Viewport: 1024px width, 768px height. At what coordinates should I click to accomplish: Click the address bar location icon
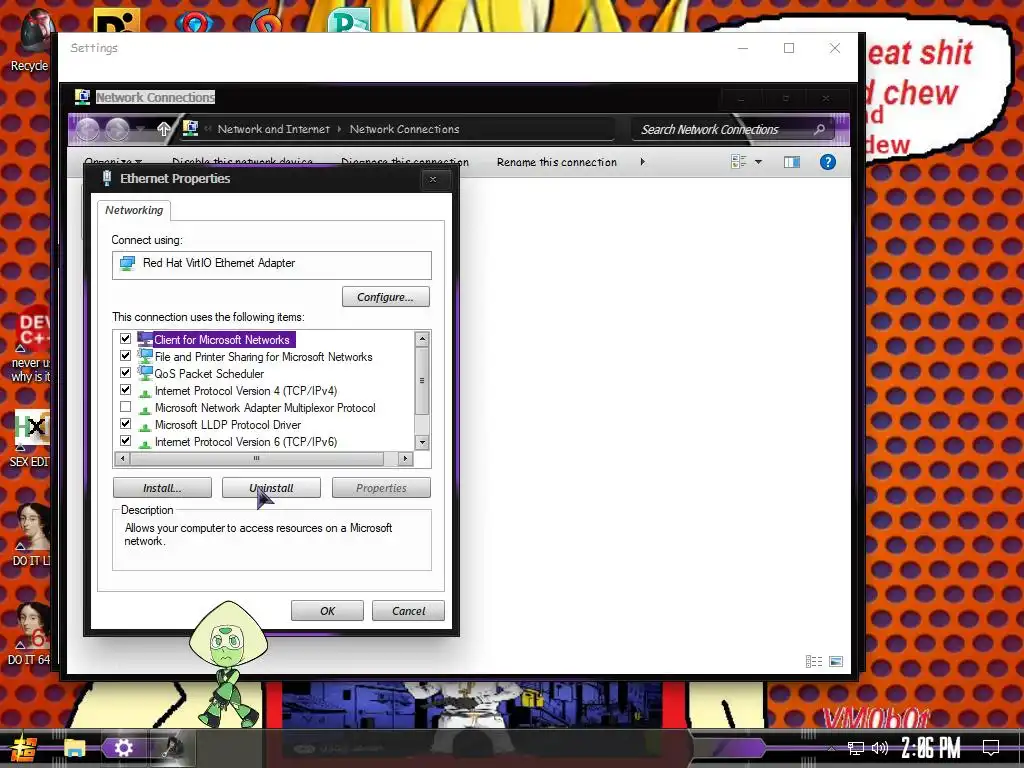click(190, 129)
